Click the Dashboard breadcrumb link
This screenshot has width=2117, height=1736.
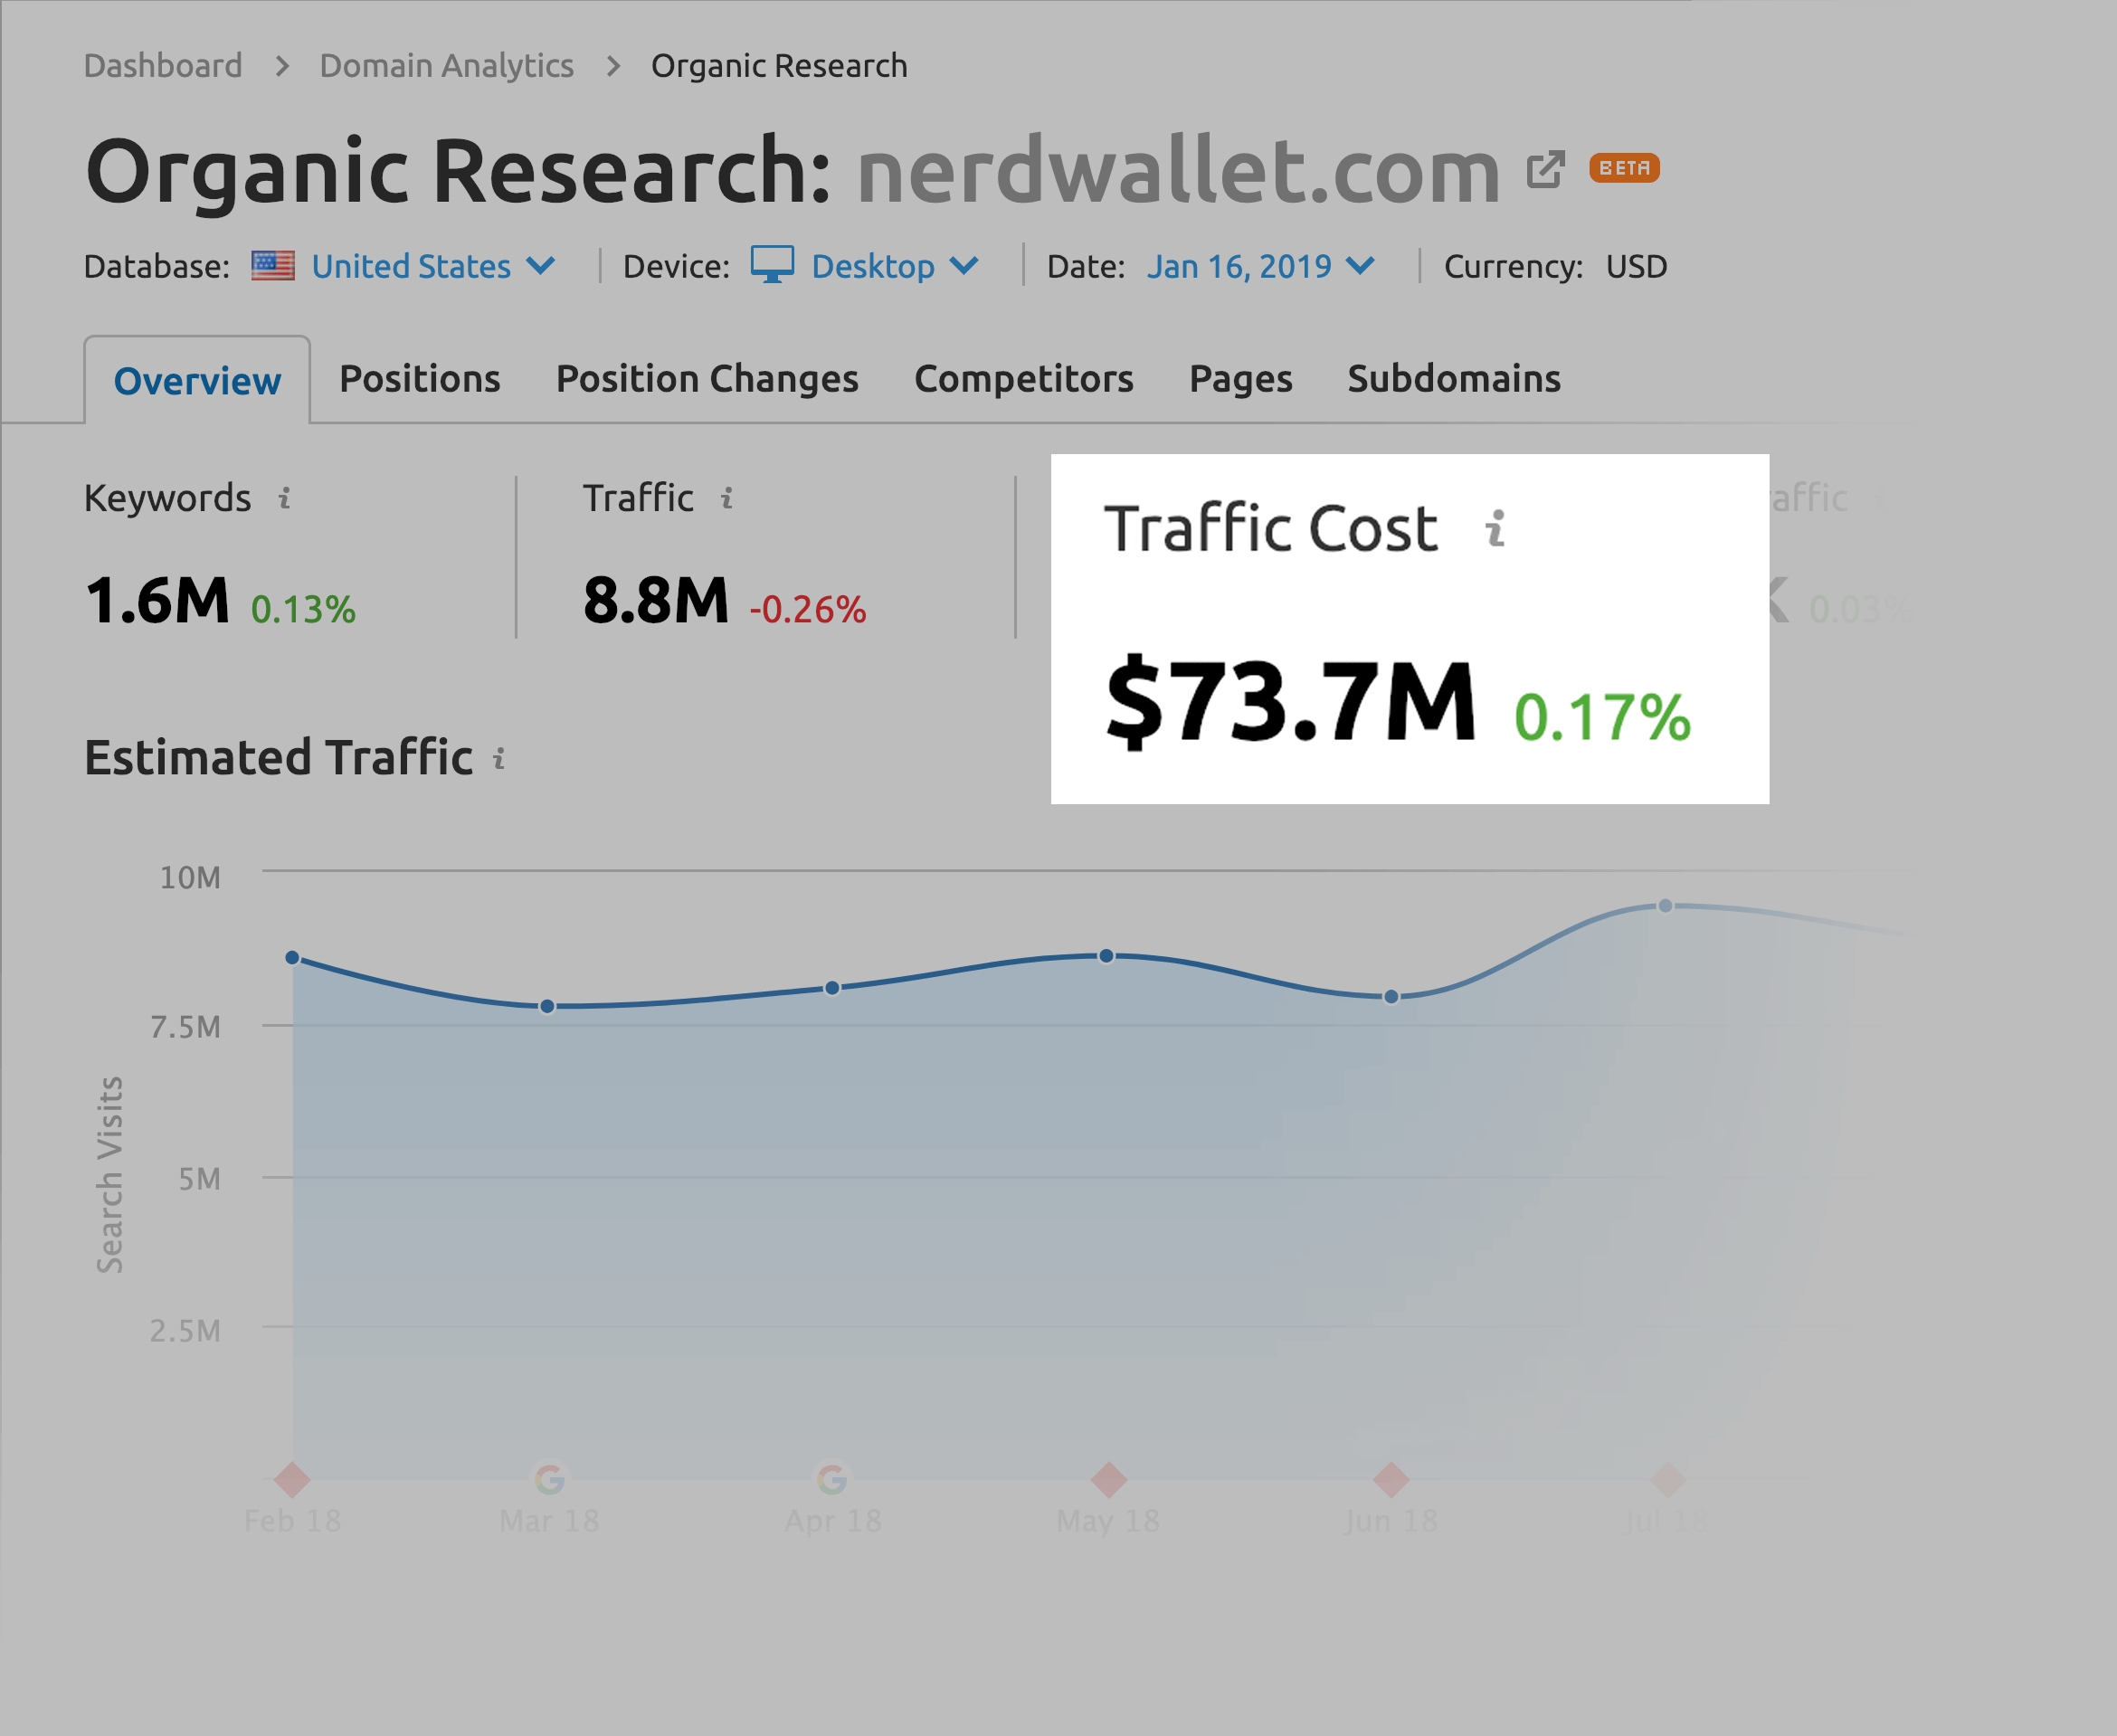pyautogui.click(x=160, y=63)
